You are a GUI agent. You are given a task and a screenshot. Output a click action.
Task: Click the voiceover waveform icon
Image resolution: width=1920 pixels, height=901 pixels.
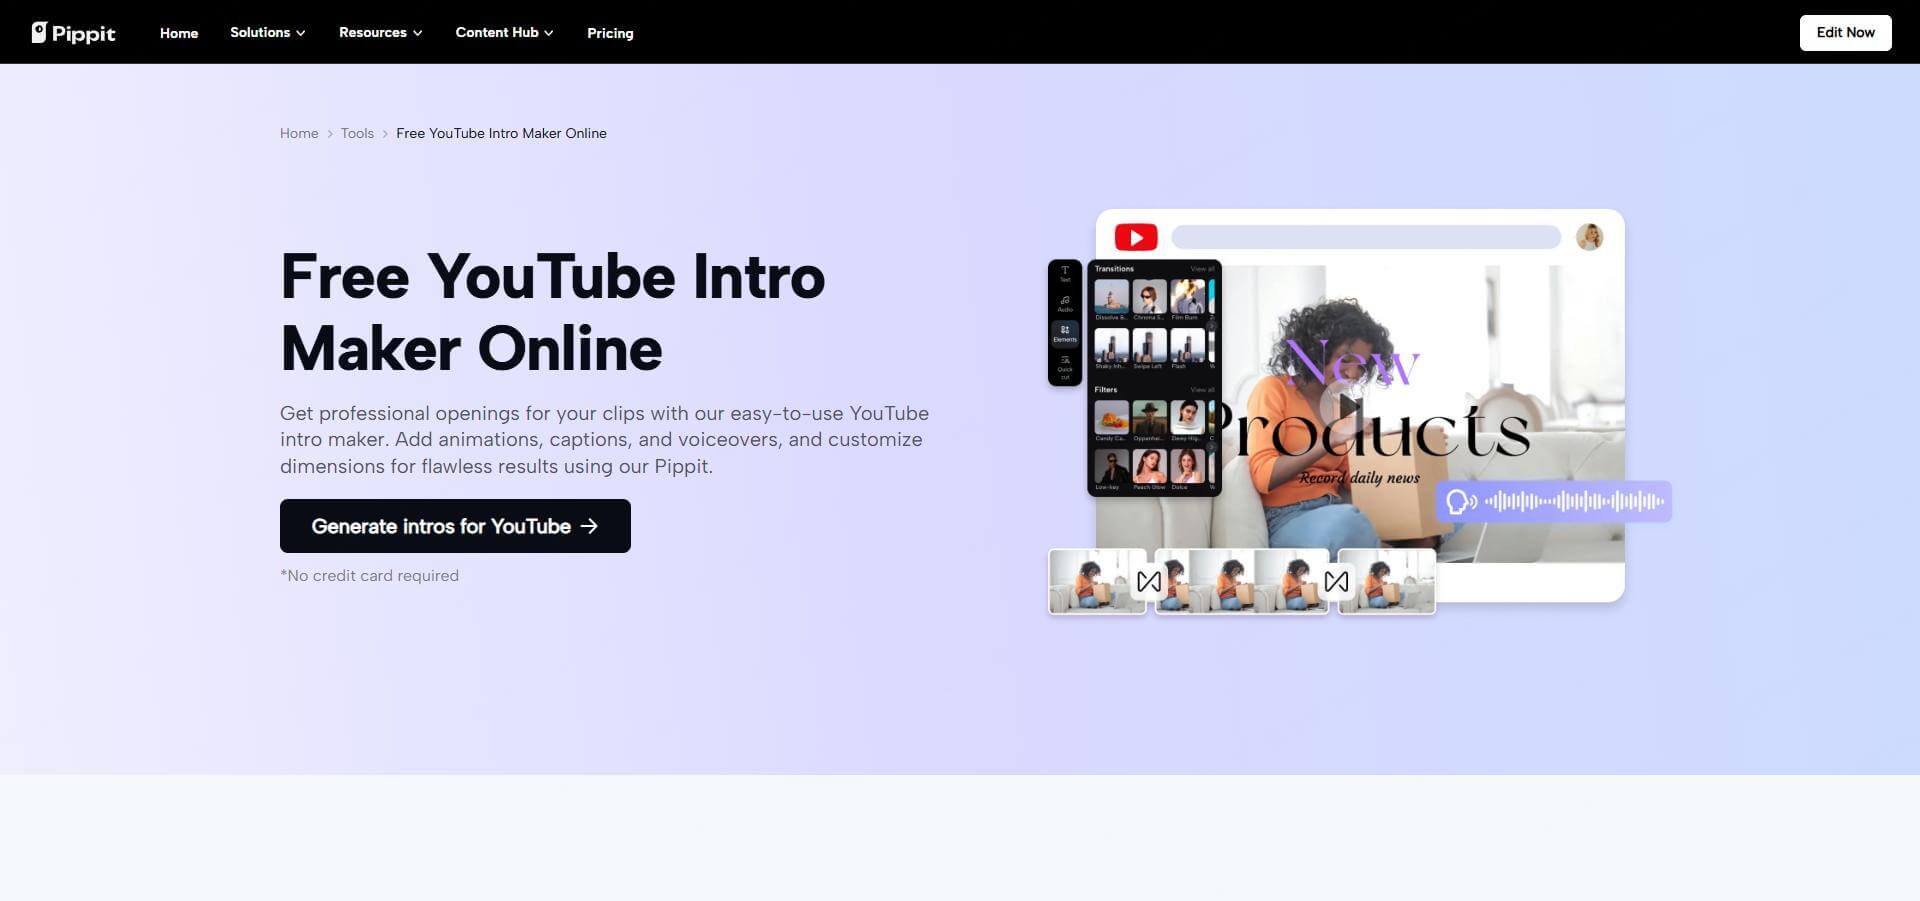pyautogui.click(x=1460, y=502)
